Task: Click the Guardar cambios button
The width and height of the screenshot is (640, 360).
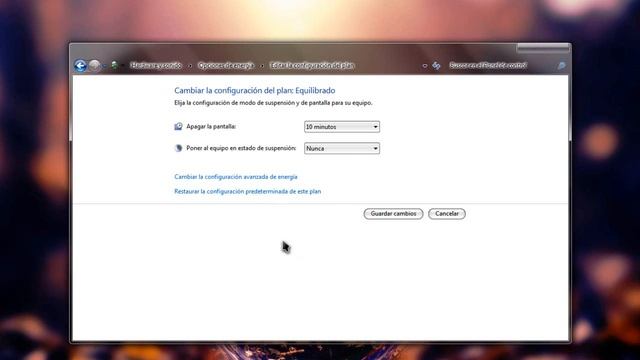Action: (393, 213)
